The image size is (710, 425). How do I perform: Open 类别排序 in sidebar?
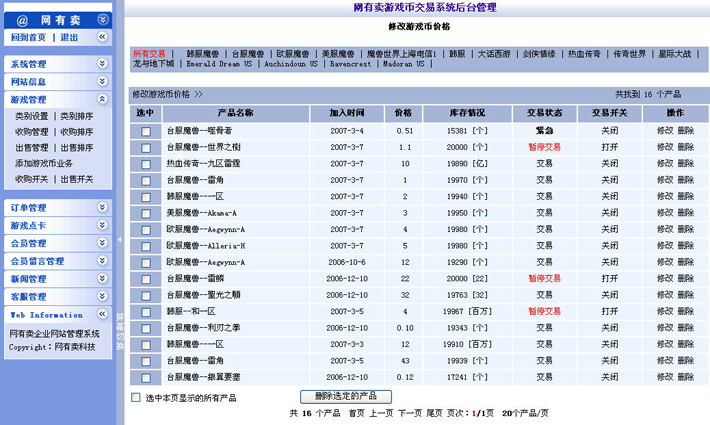pyautogui.click(x=77, y=116)
